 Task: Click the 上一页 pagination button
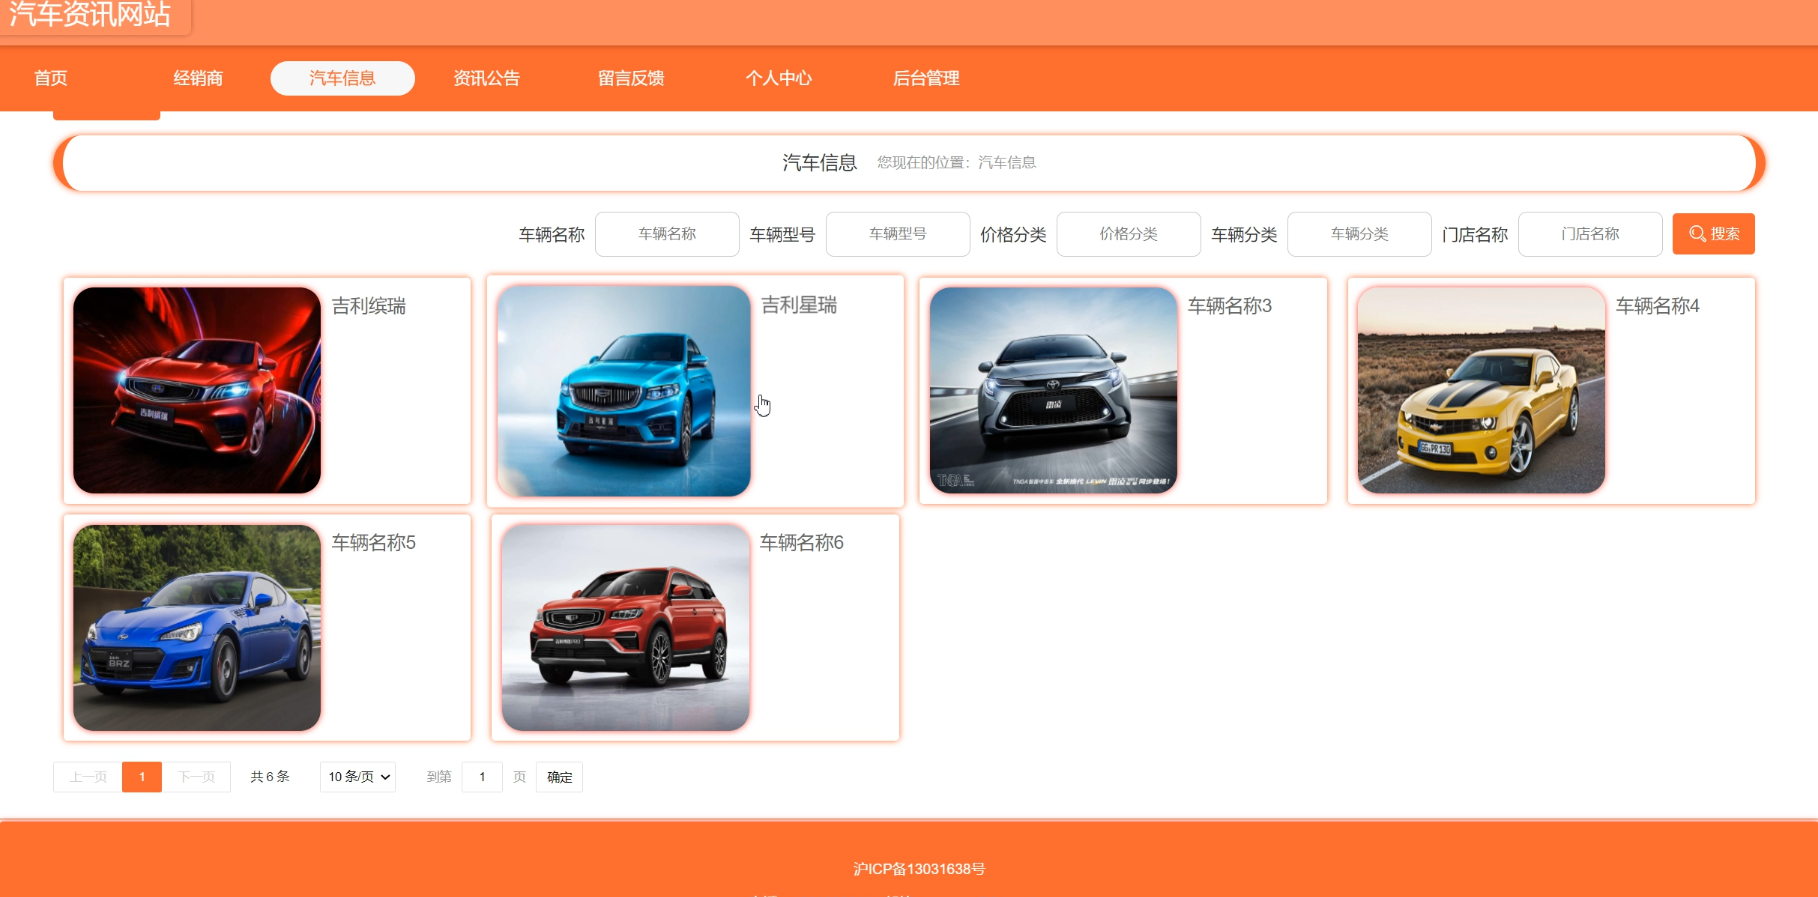[88, 777]
